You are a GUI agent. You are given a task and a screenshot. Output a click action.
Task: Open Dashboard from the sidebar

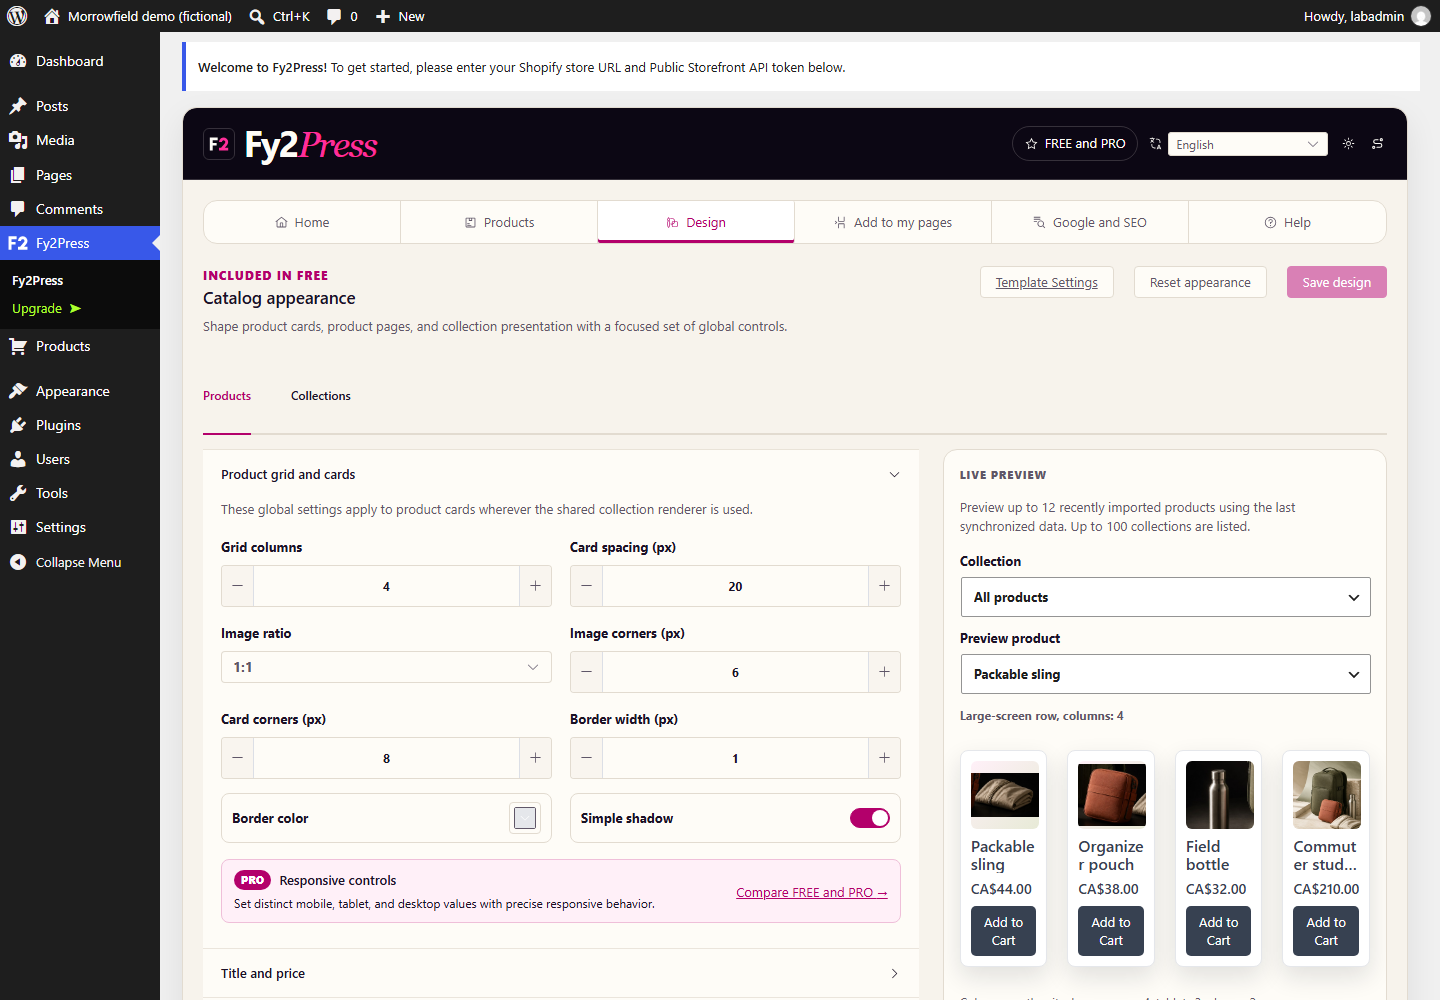pos(80,61)
